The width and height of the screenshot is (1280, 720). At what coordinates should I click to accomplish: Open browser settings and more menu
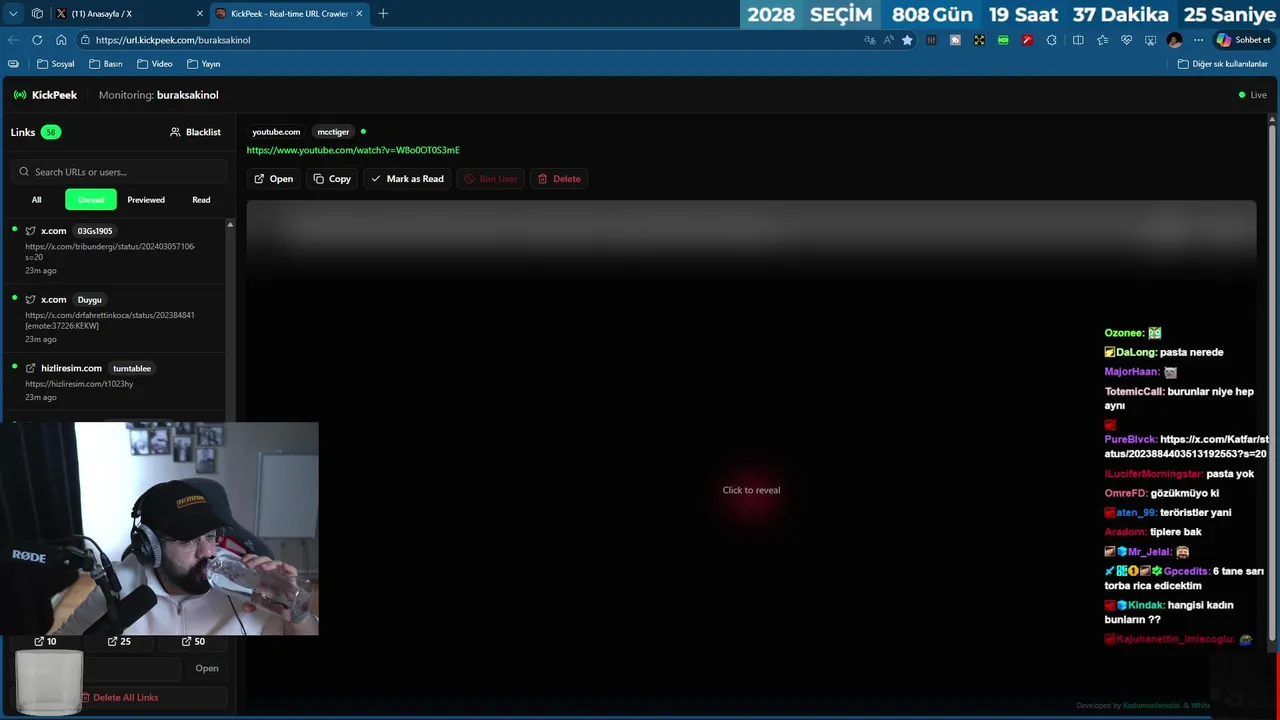click(x=1198, y=40)
